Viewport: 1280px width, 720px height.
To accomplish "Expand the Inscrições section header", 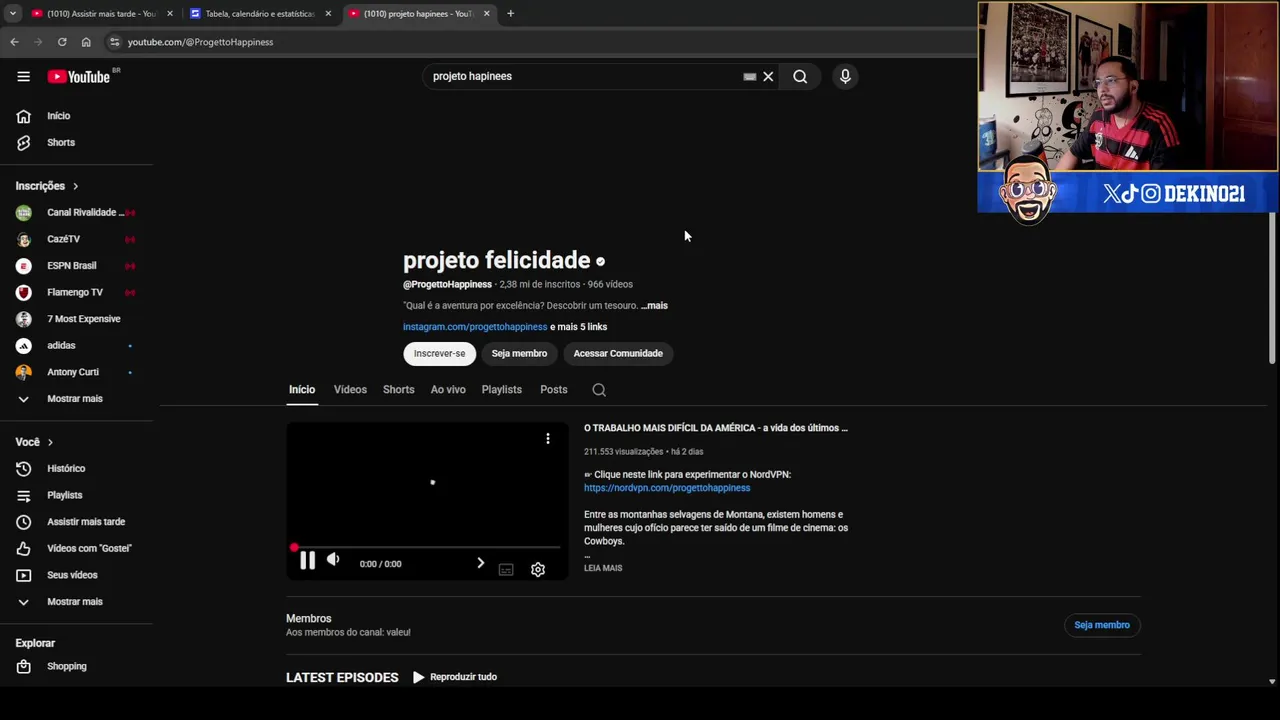I will tap(46, 186).
